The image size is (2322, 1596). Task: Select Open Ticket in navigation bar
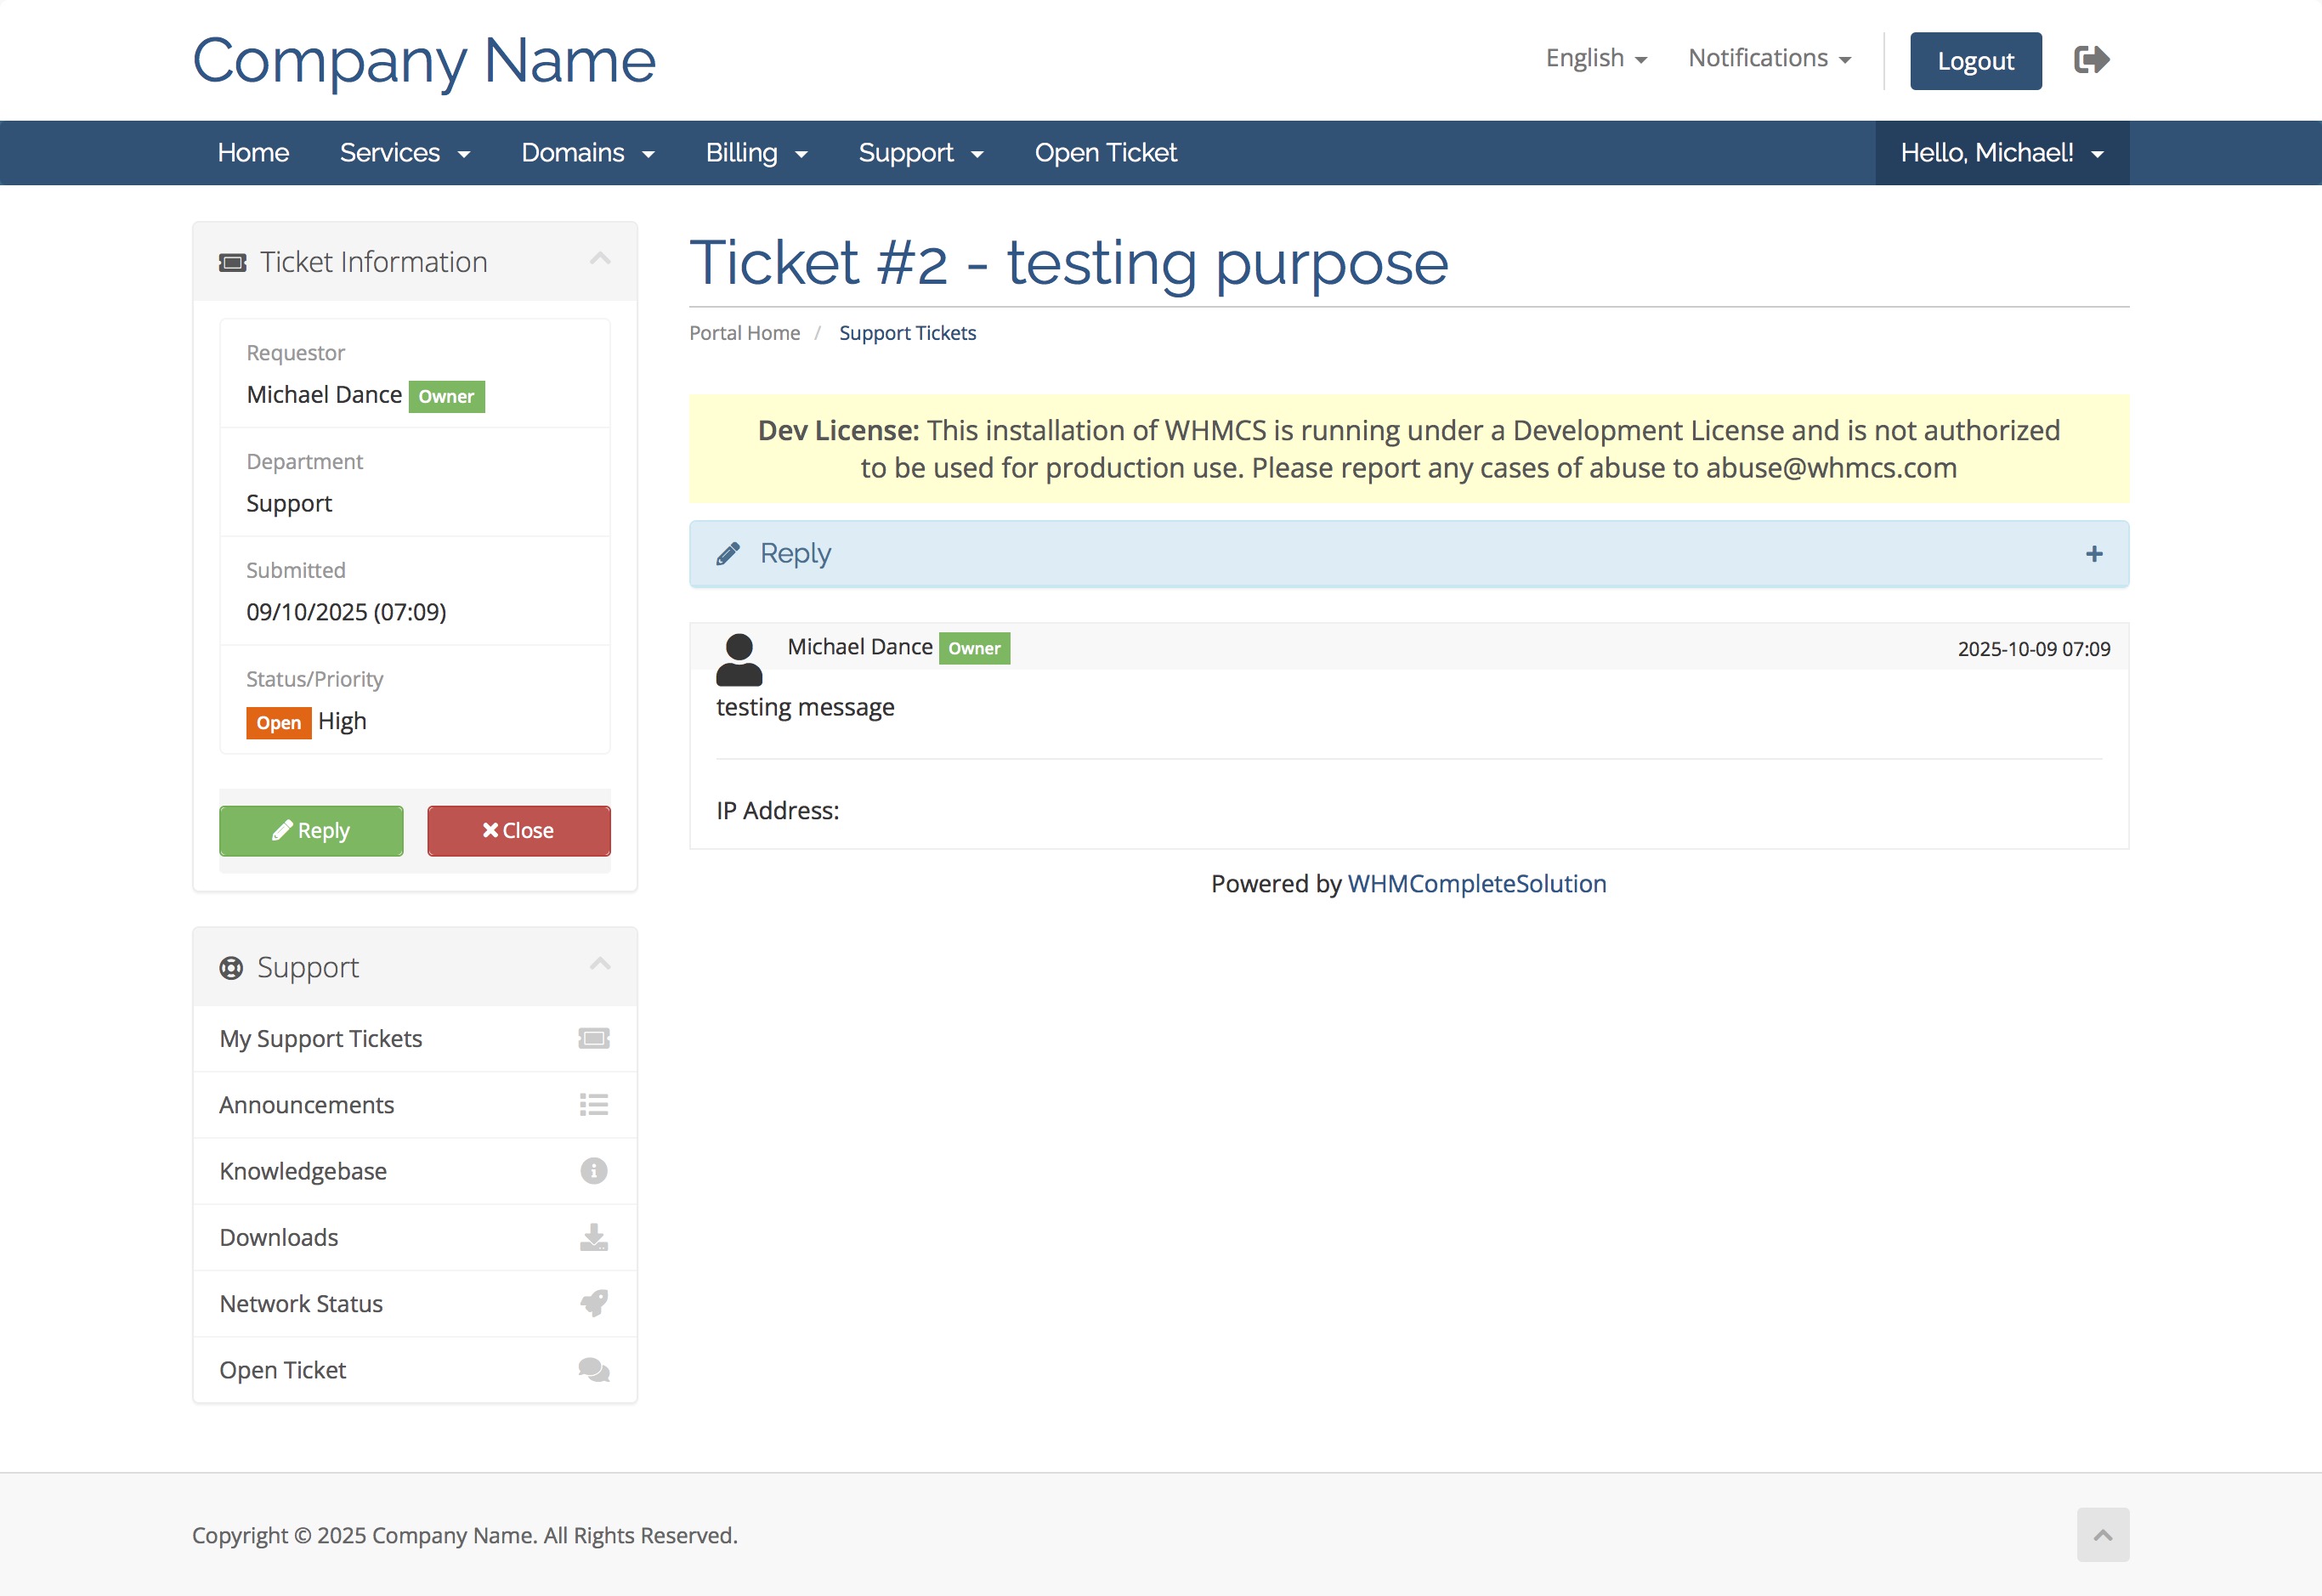point(1105,152)
